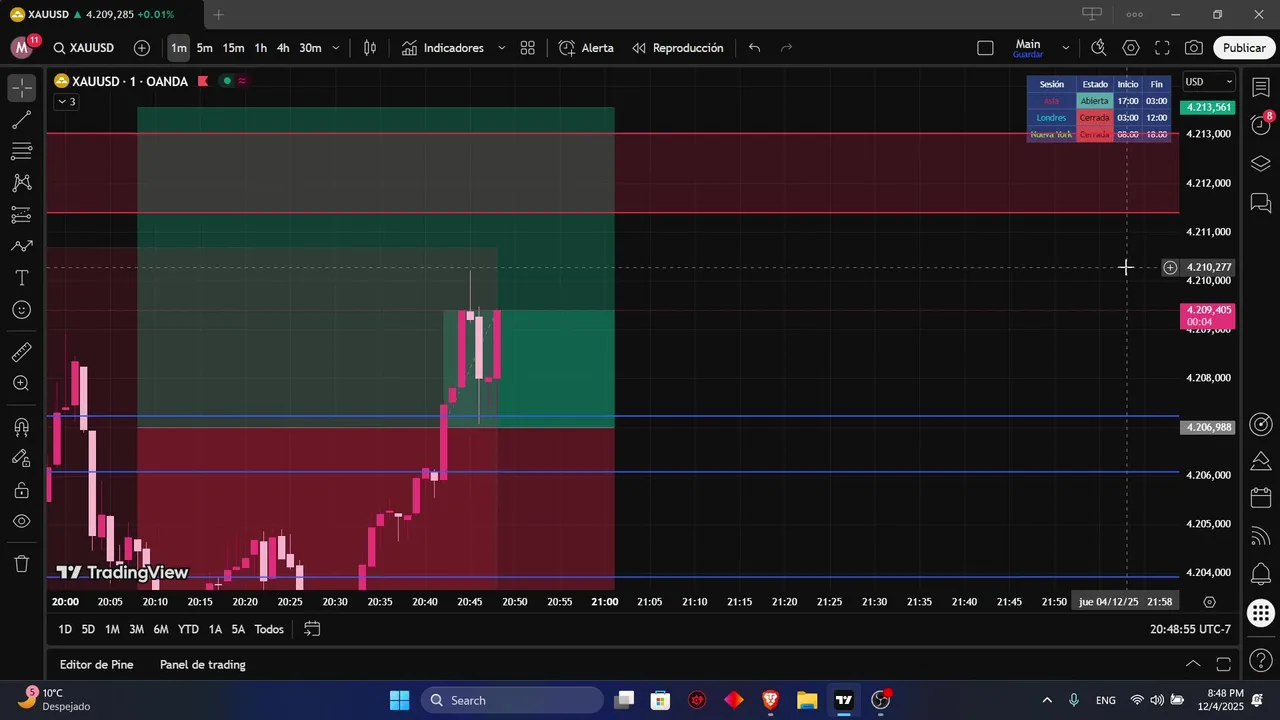Collapse the bottom panel with the chevron
This screenshot has height=720, width=1280.
coord(1193,664)
